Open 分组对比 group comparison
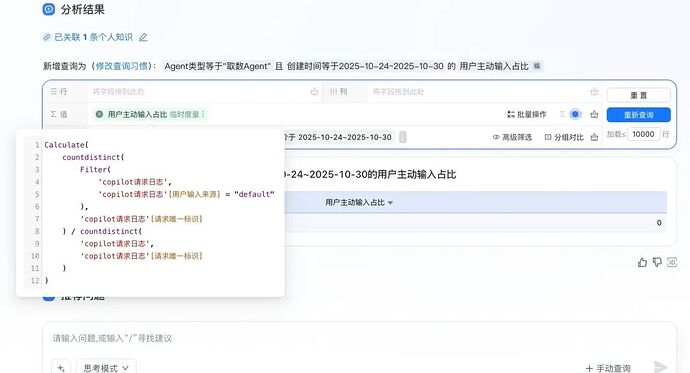 pos(564,137)
